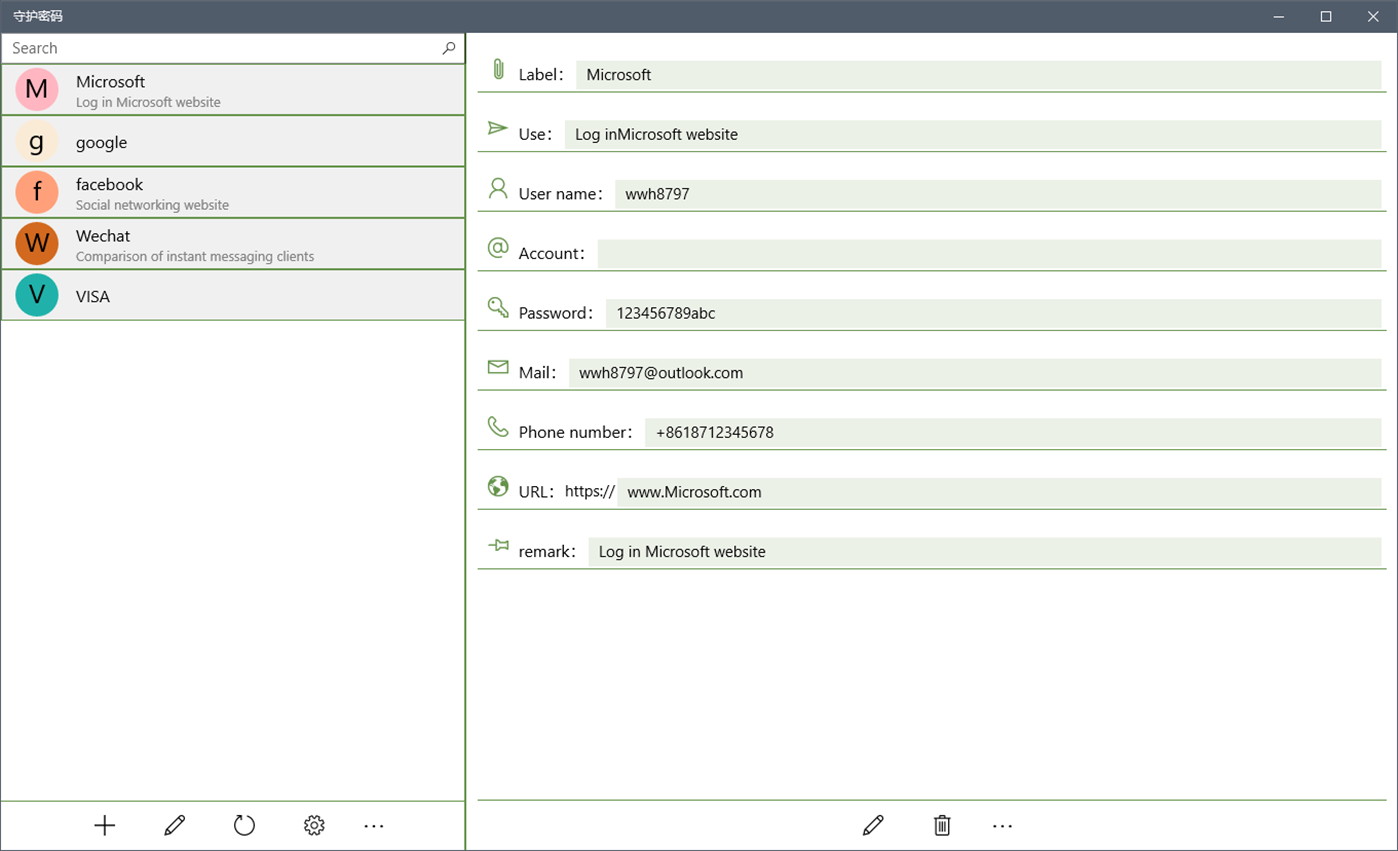Click the g avatar for google
The width and height of the screenshot is (1398, 851).
click(37, 141)
